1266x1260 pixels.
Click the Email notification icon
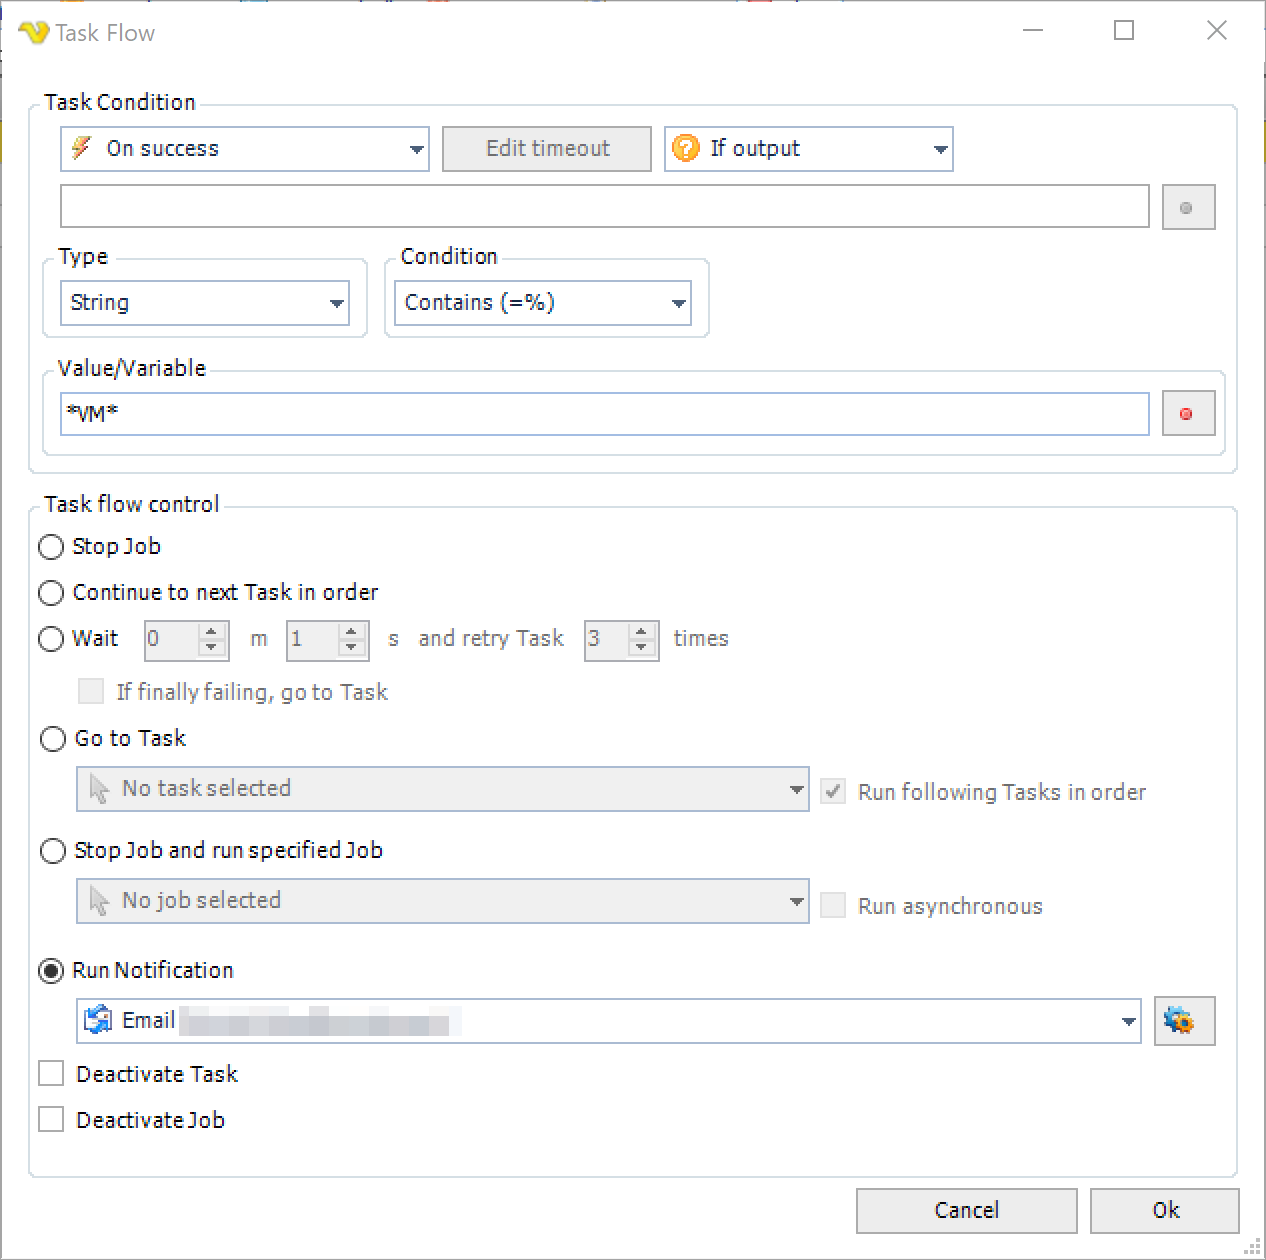(x=98, y=1021)
